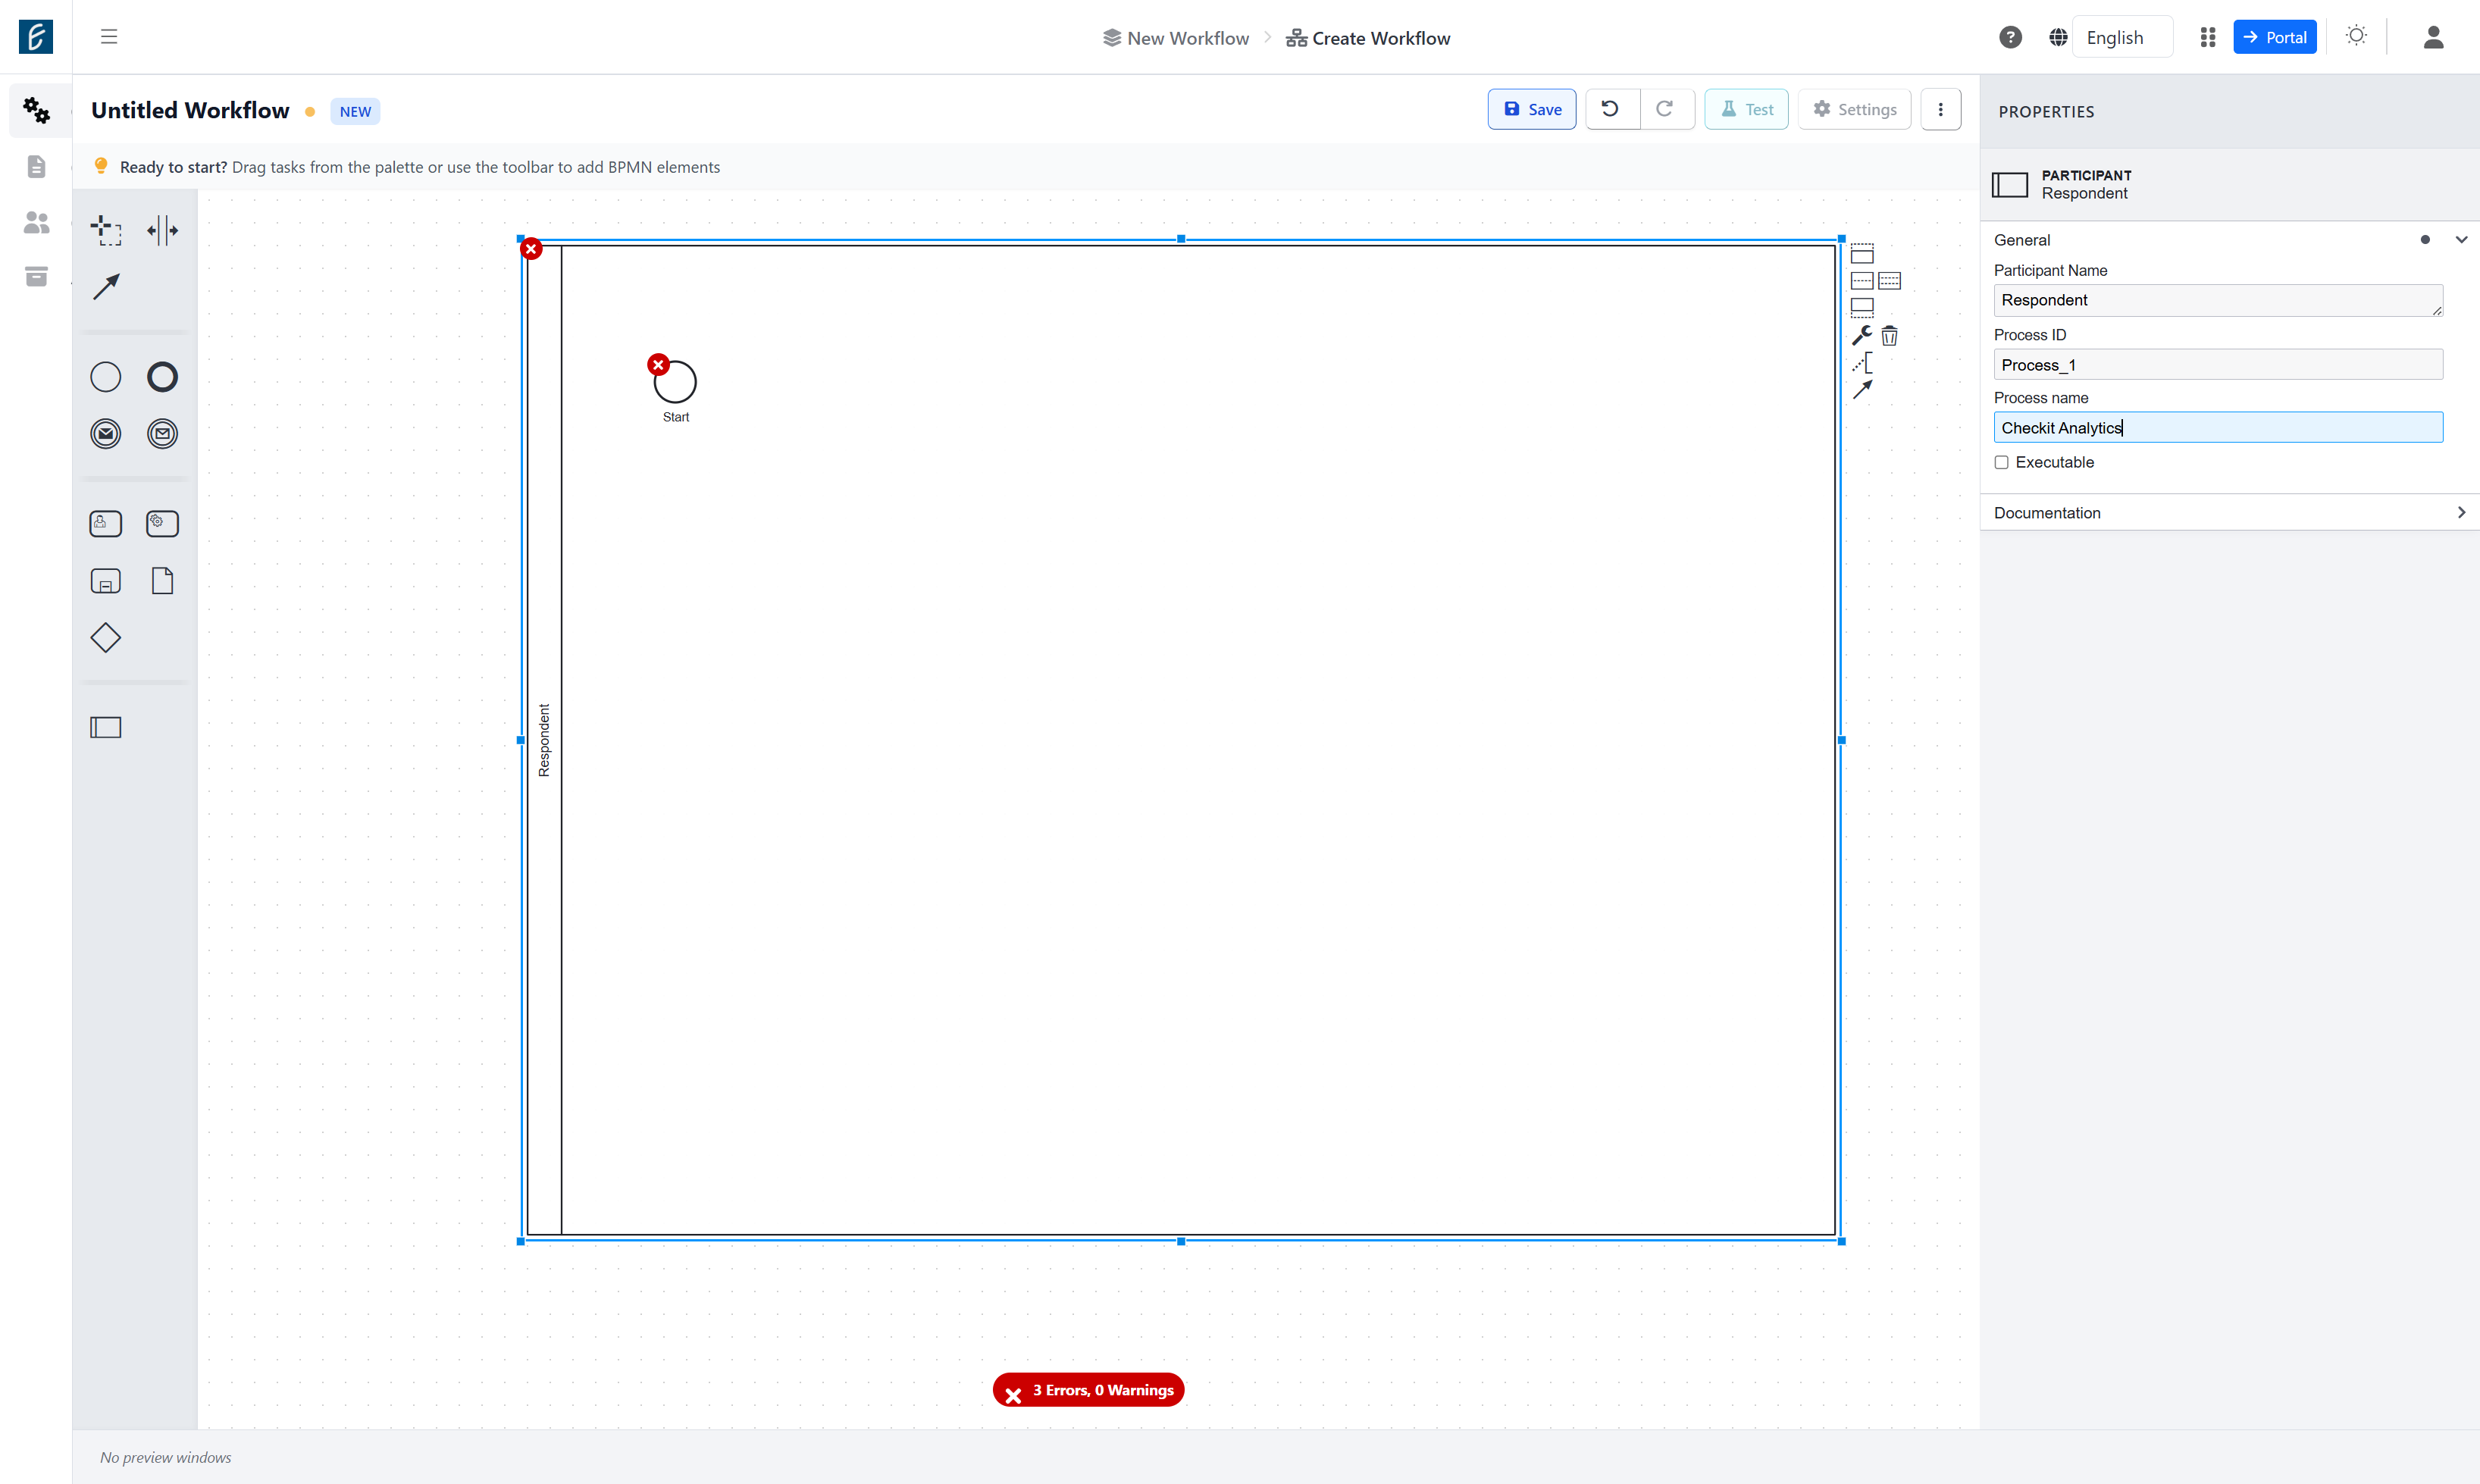Create a user task from the palette
The image size is (2480, 1484).
pos(106,524)
